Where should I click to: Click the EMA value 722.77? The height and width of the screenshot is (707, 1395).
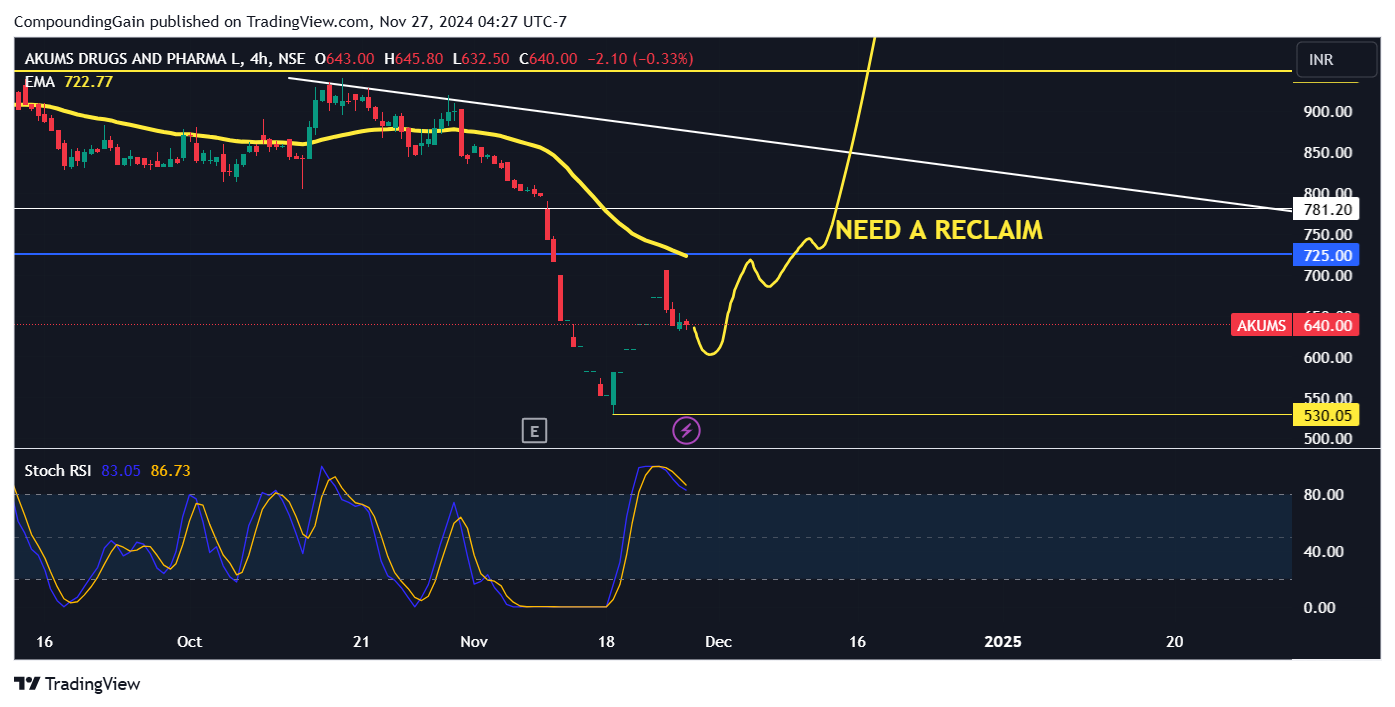88,81
